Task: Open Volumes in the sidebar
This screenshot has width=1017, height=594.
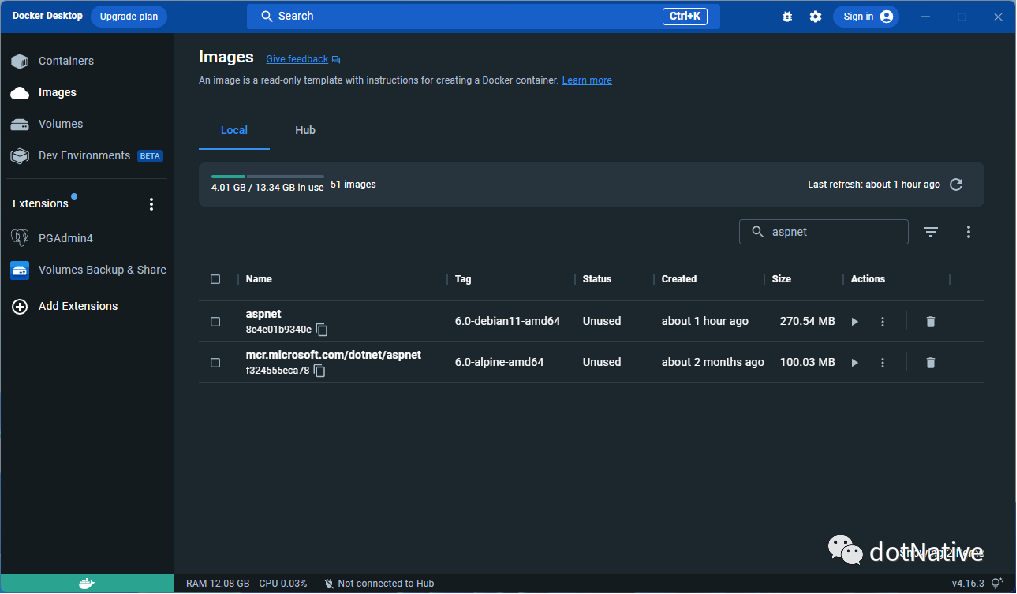Action: pyautogui.click(x=60, y=124)
